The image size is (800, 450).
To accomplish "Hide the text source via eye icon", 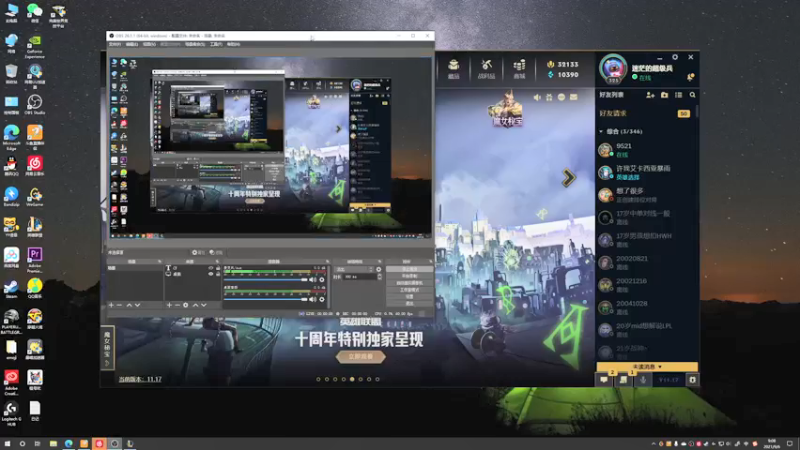I will (x=210, y=267).
